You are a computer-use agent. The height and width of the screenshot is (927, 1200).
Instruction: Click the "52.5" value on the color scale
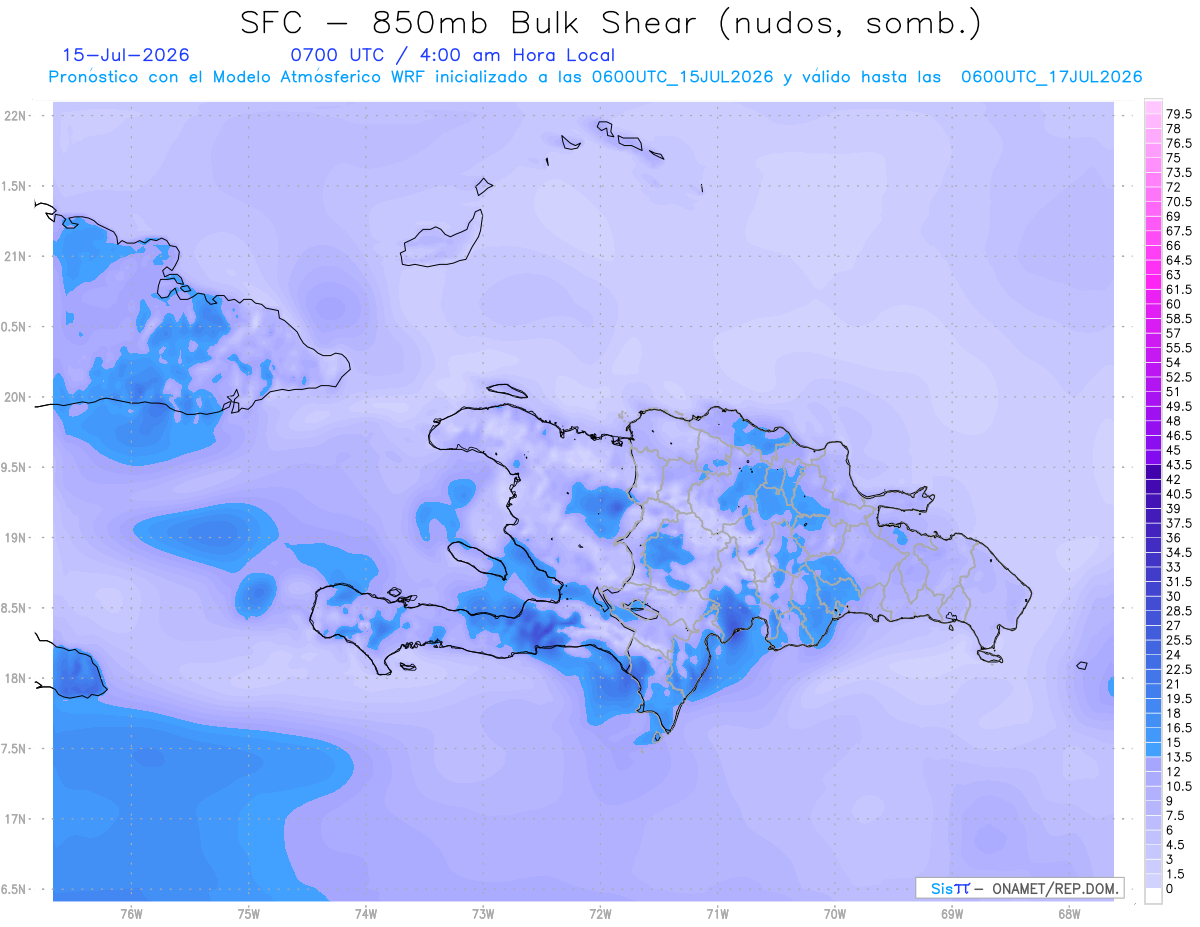[1179, 377]
